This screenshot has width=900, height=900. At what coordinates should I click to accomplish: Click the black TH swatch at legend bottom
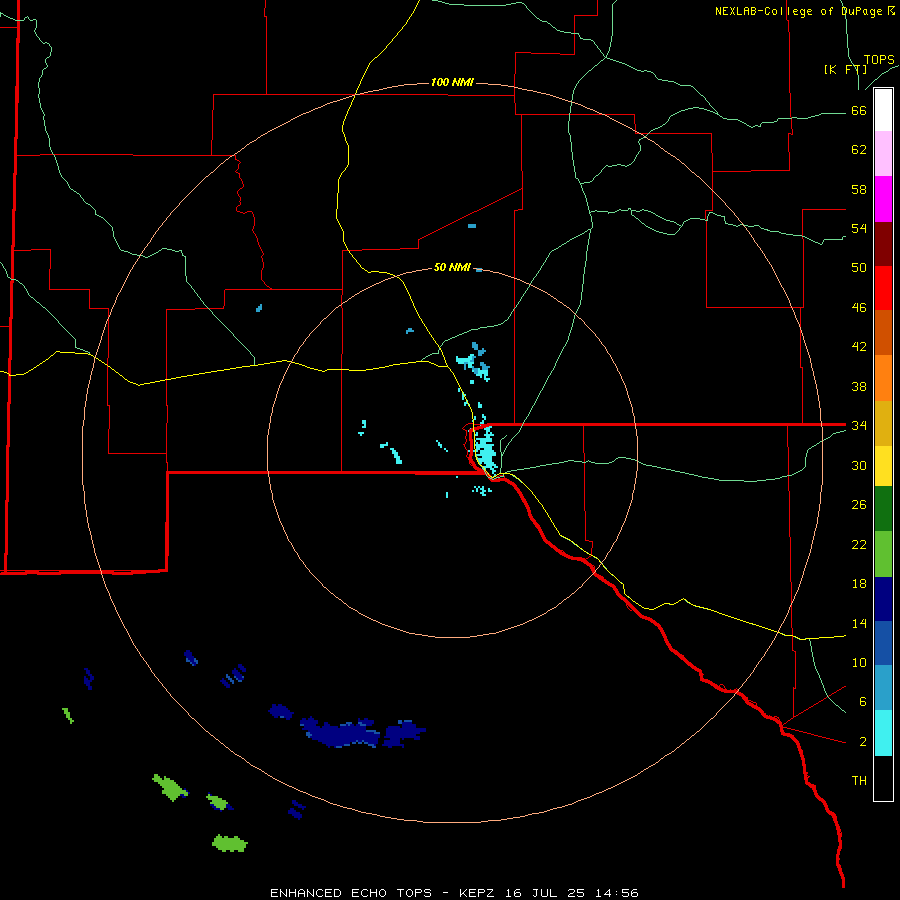883,778
